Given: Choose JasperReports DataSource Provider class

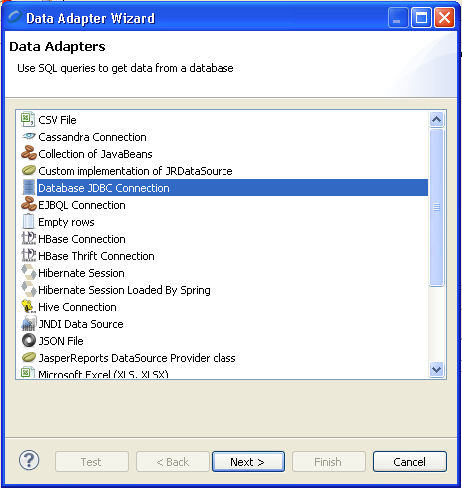Looking at the screenshot, I should pos(137,358).
